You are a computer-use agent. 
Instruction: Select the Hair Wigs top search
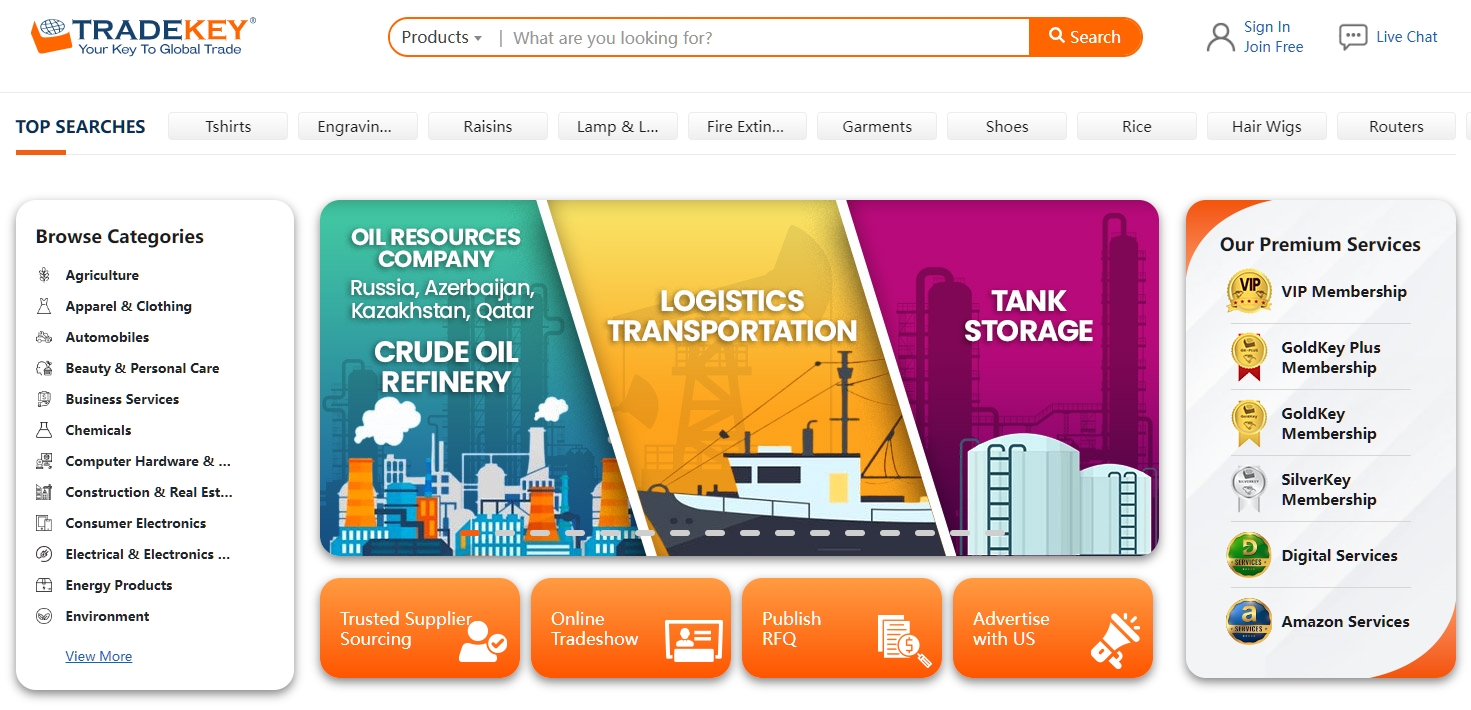(x=1266, y=126)
